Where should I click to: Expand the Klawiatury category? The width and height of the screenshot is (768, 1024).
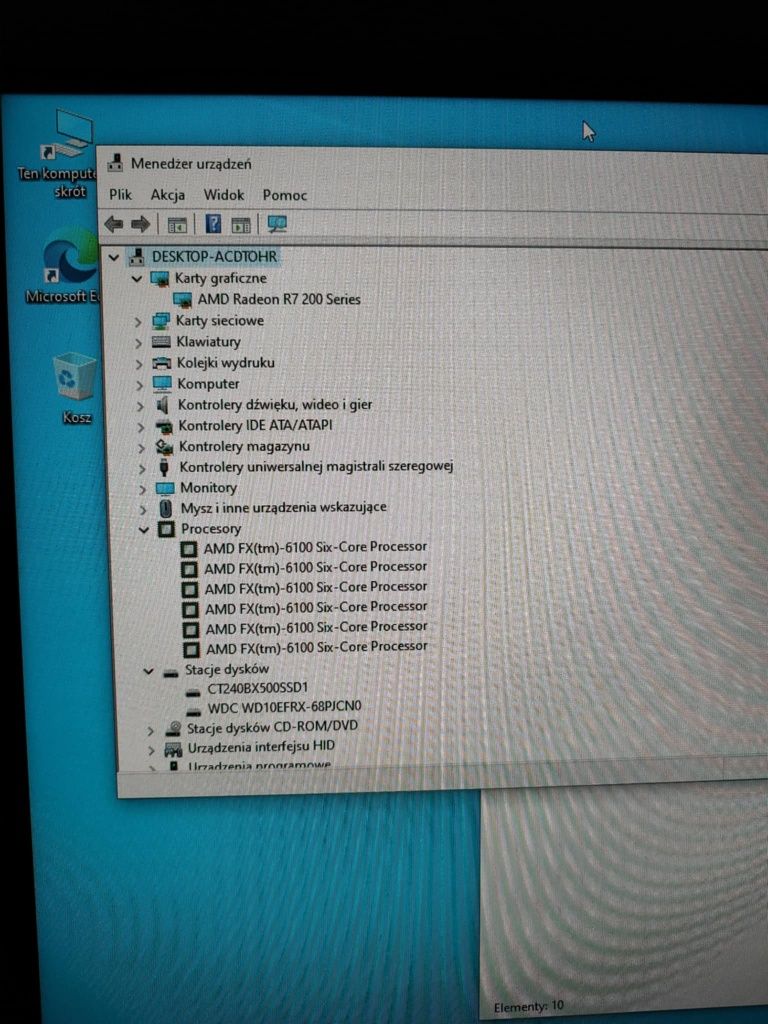click(x=138, y=343)
